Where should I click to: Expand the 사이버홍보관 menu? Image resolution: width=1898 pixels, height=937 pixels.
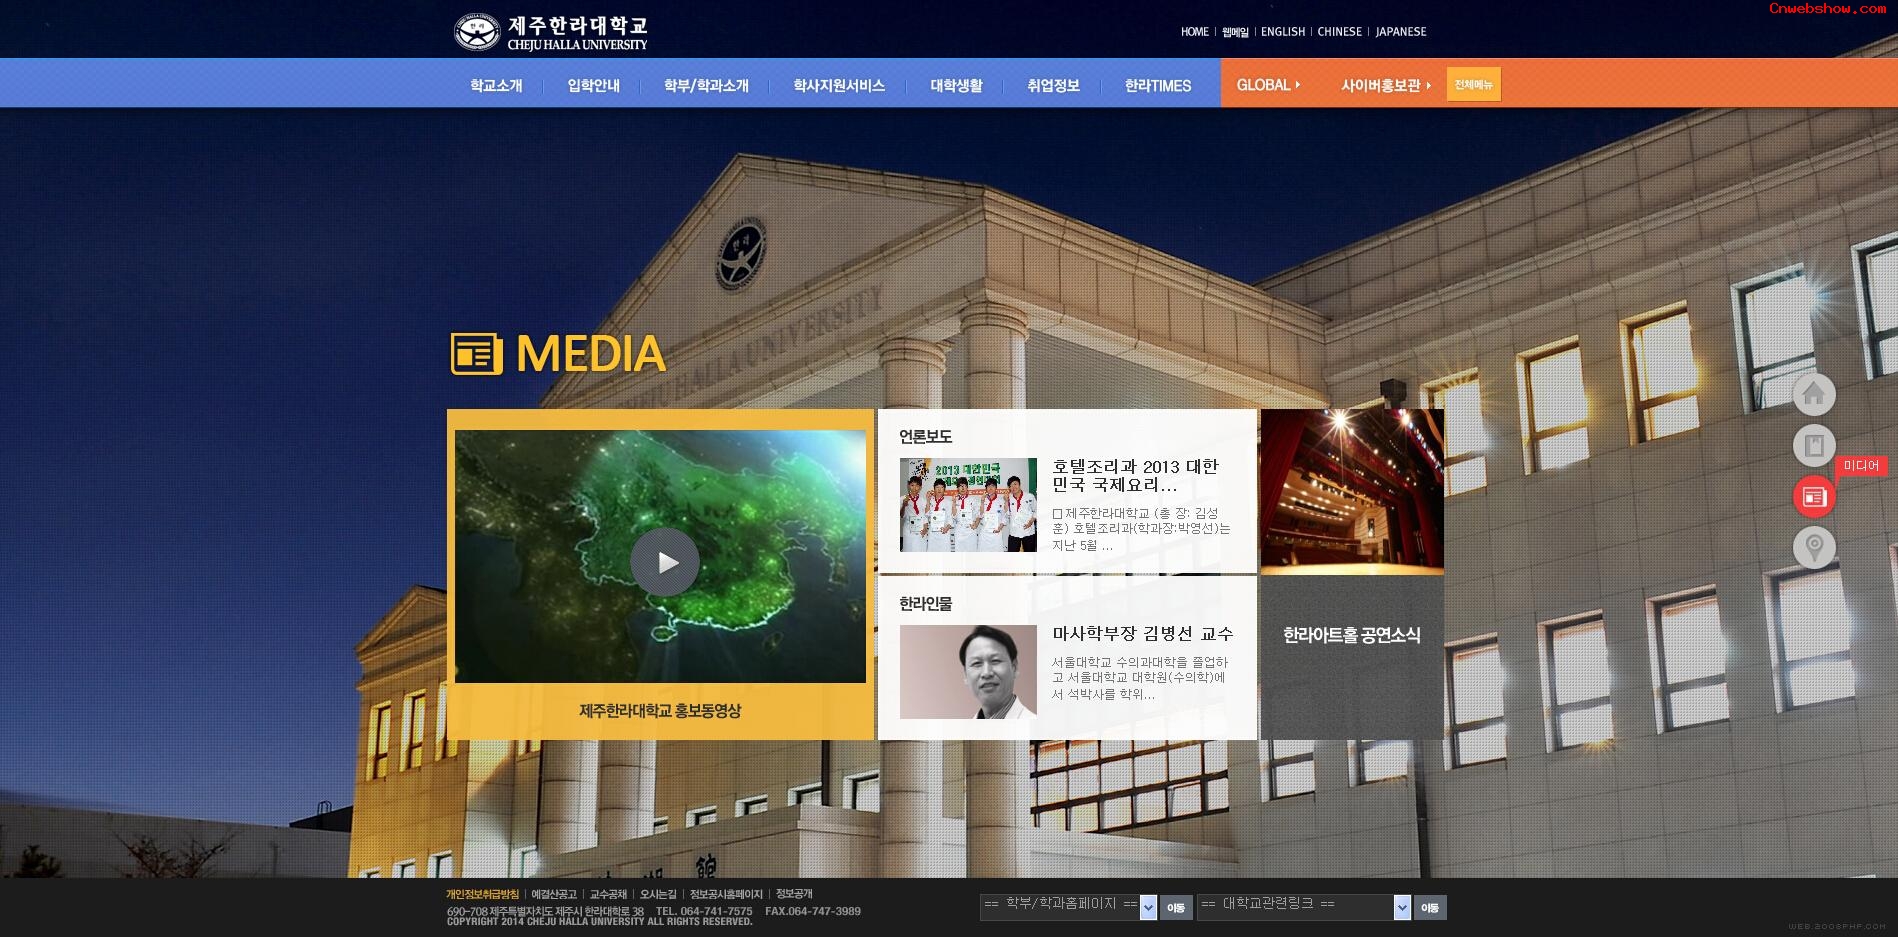1385,85
